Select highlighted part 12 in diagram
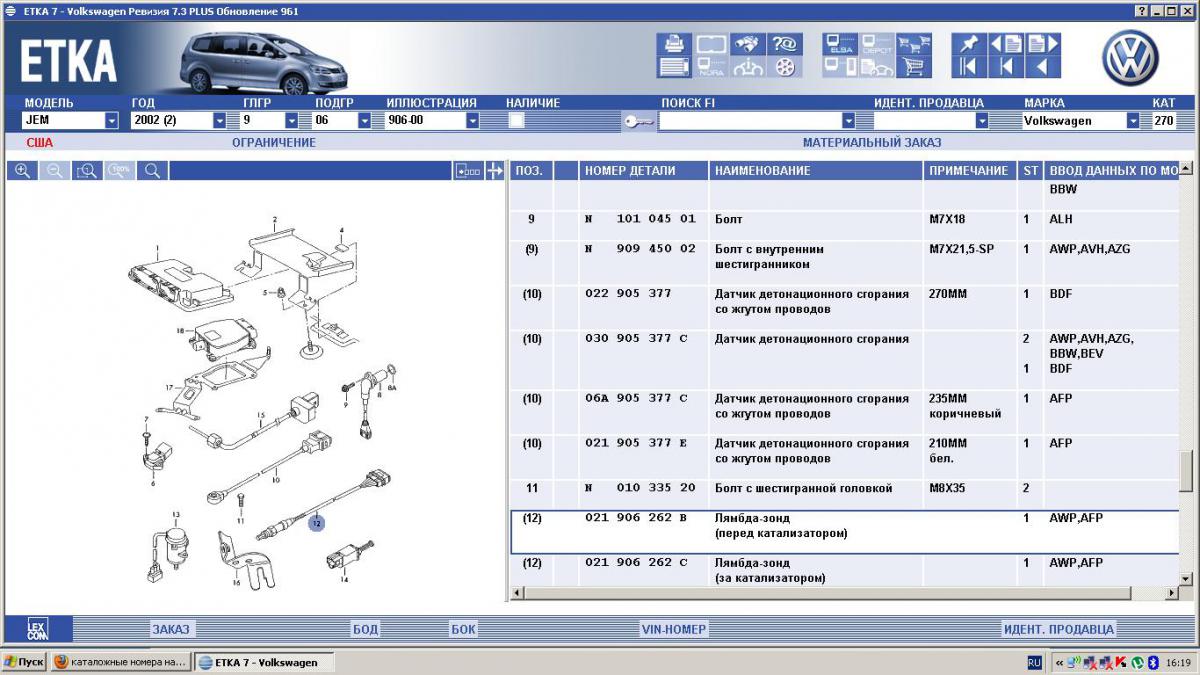Screen dimensions: 1200x675 click(316, 522)
